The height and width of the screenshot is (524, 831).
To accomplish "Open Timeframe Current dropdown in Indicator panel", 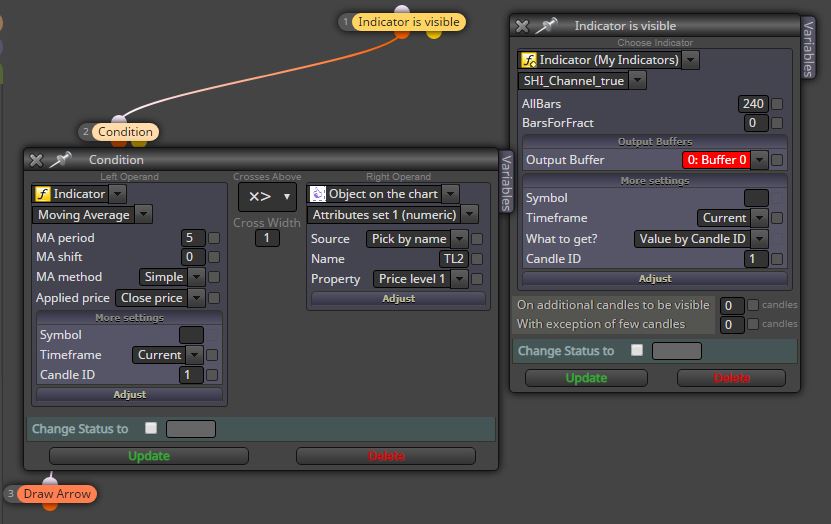I will [759, 218].
